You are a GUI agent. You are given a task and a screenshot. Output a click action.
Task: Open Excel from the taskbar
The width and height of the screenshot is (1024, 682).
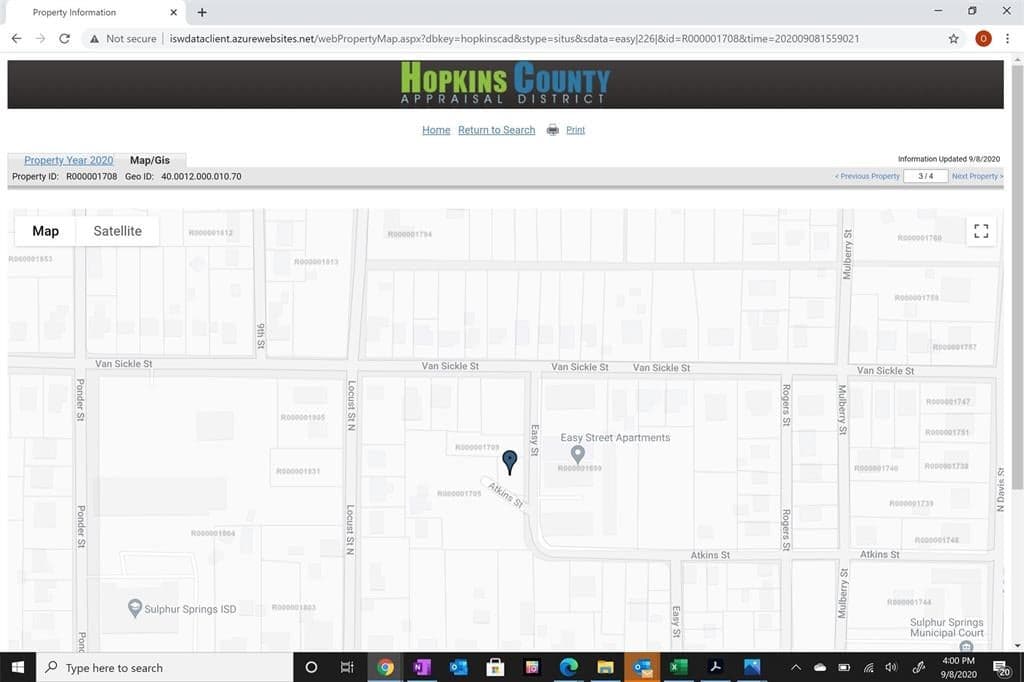pos(679,667)
